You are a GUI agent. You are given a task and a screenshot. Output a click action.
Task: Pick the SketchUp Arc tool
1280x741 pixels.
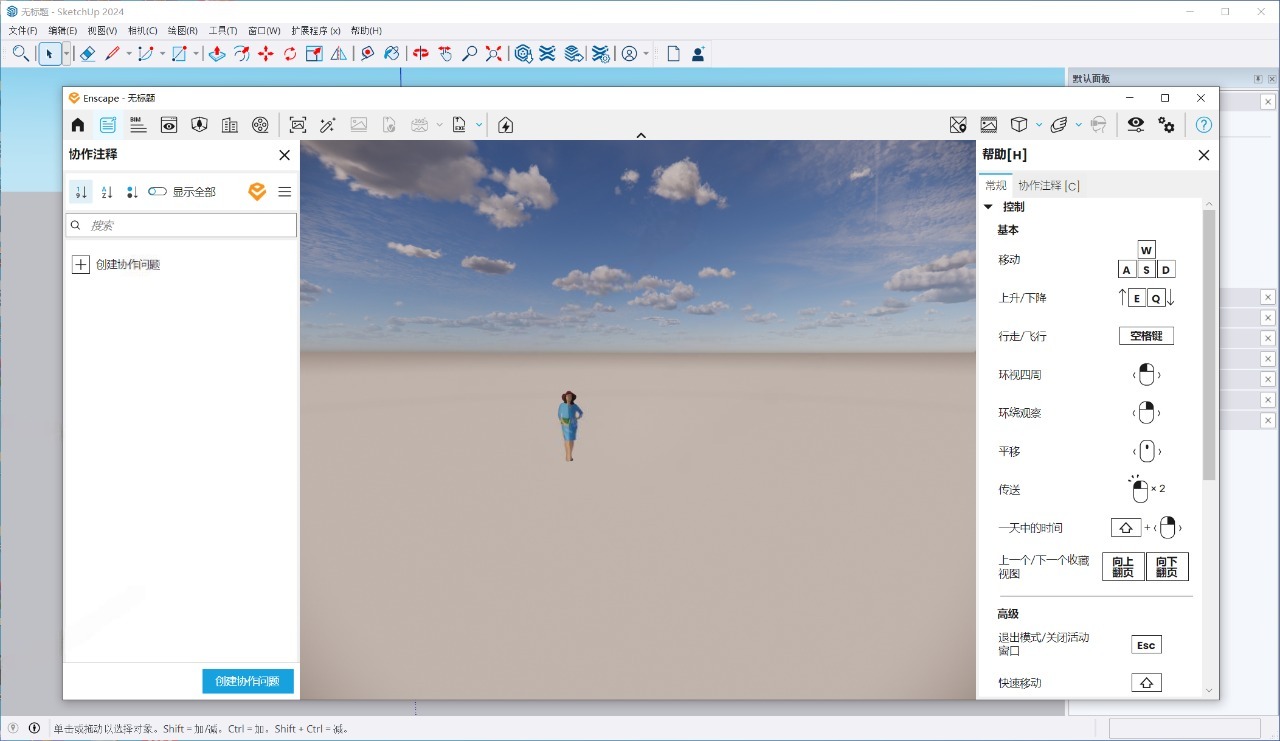click(145, 54)
